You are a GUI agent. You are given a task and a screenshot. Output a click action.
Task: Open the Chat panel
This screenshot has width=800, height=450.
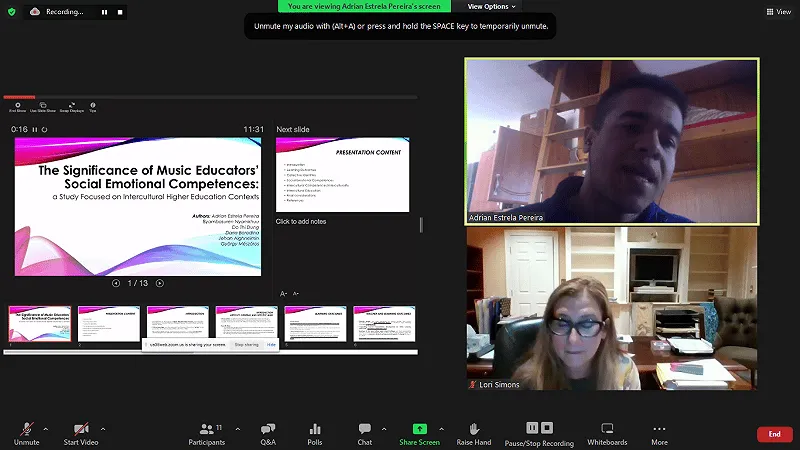(x=364, y=432)
